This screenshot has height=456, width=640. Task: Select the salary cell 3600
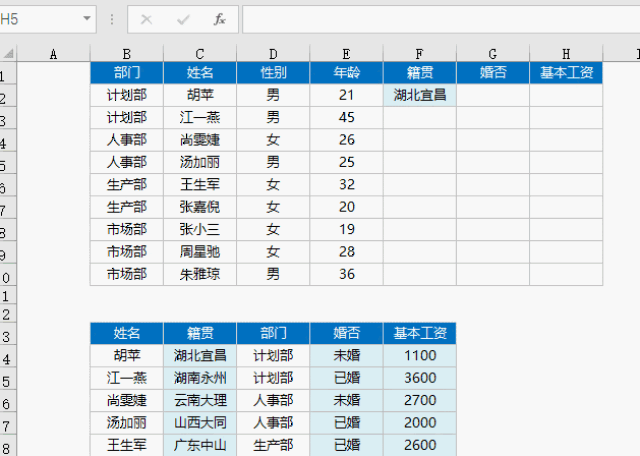[x=420, y=378]
